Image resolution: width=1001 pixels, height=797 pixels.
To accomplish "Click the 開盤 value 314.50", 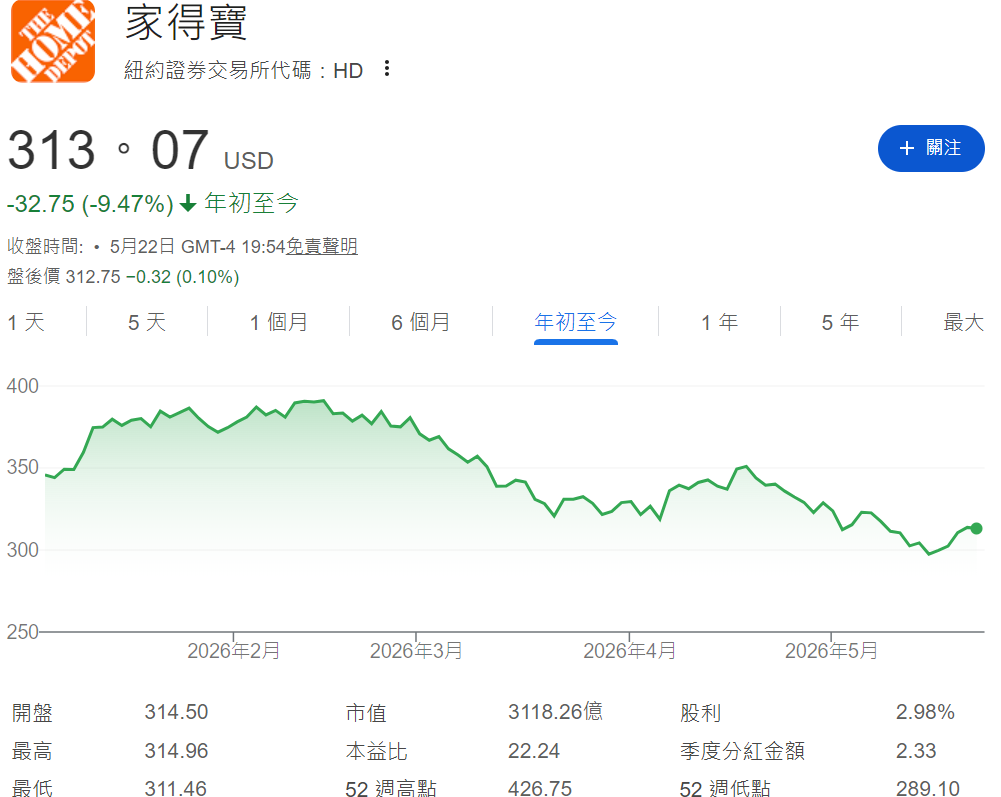I will (176, 712).
